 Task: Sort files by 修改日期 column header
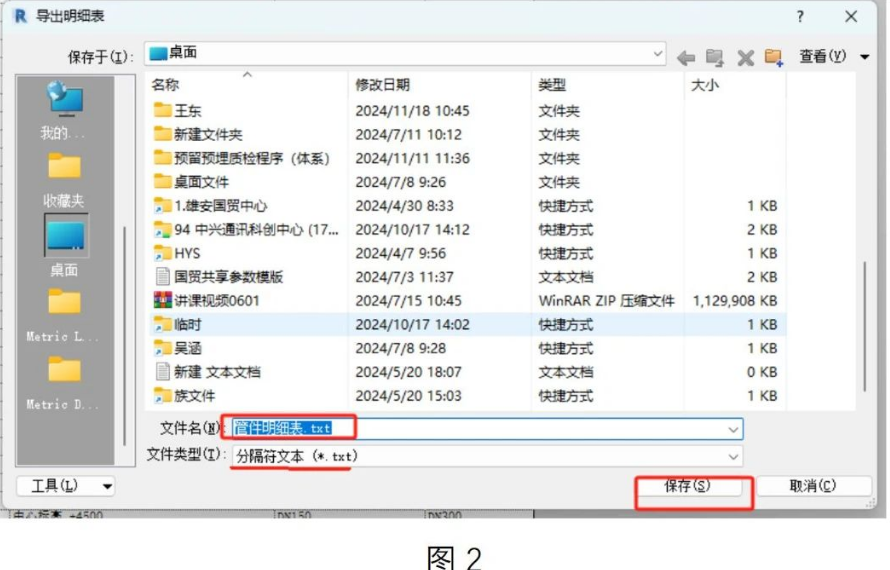coord(440,85)
